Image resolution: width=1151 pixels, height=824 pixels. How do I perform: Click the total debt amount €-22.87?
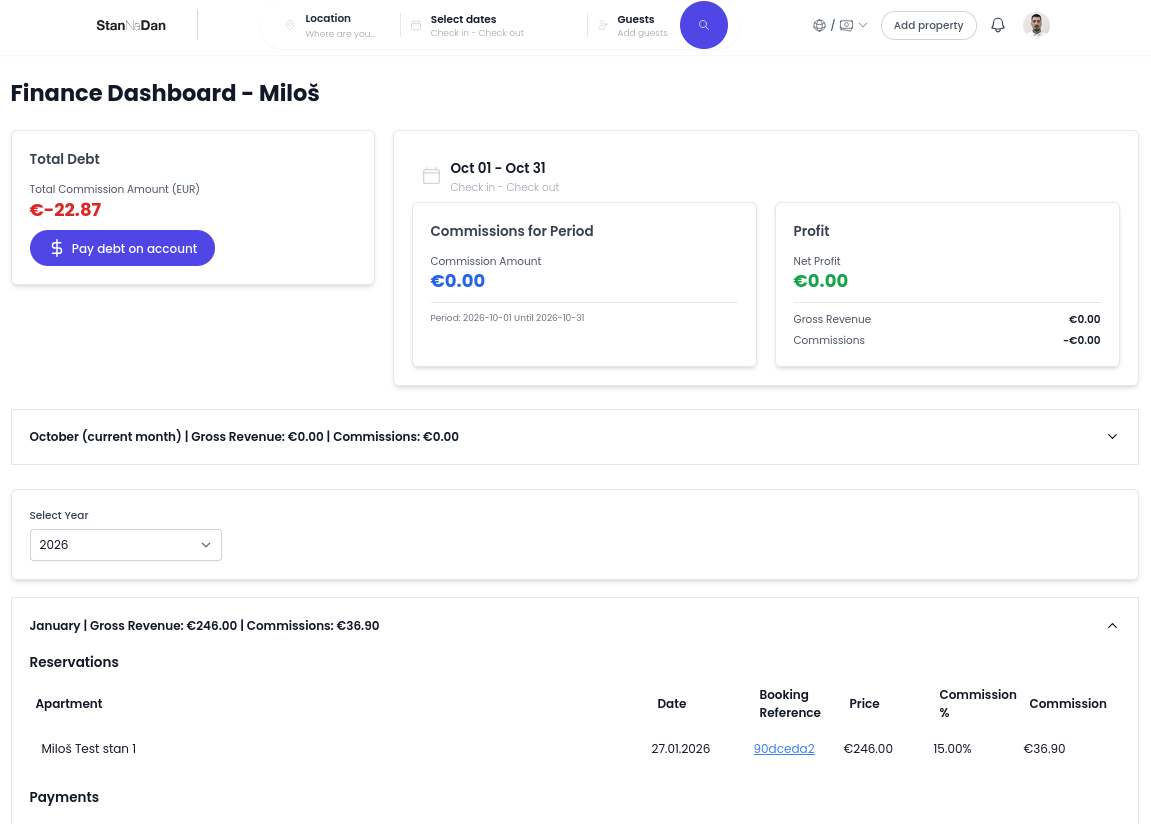coord(65,210)
